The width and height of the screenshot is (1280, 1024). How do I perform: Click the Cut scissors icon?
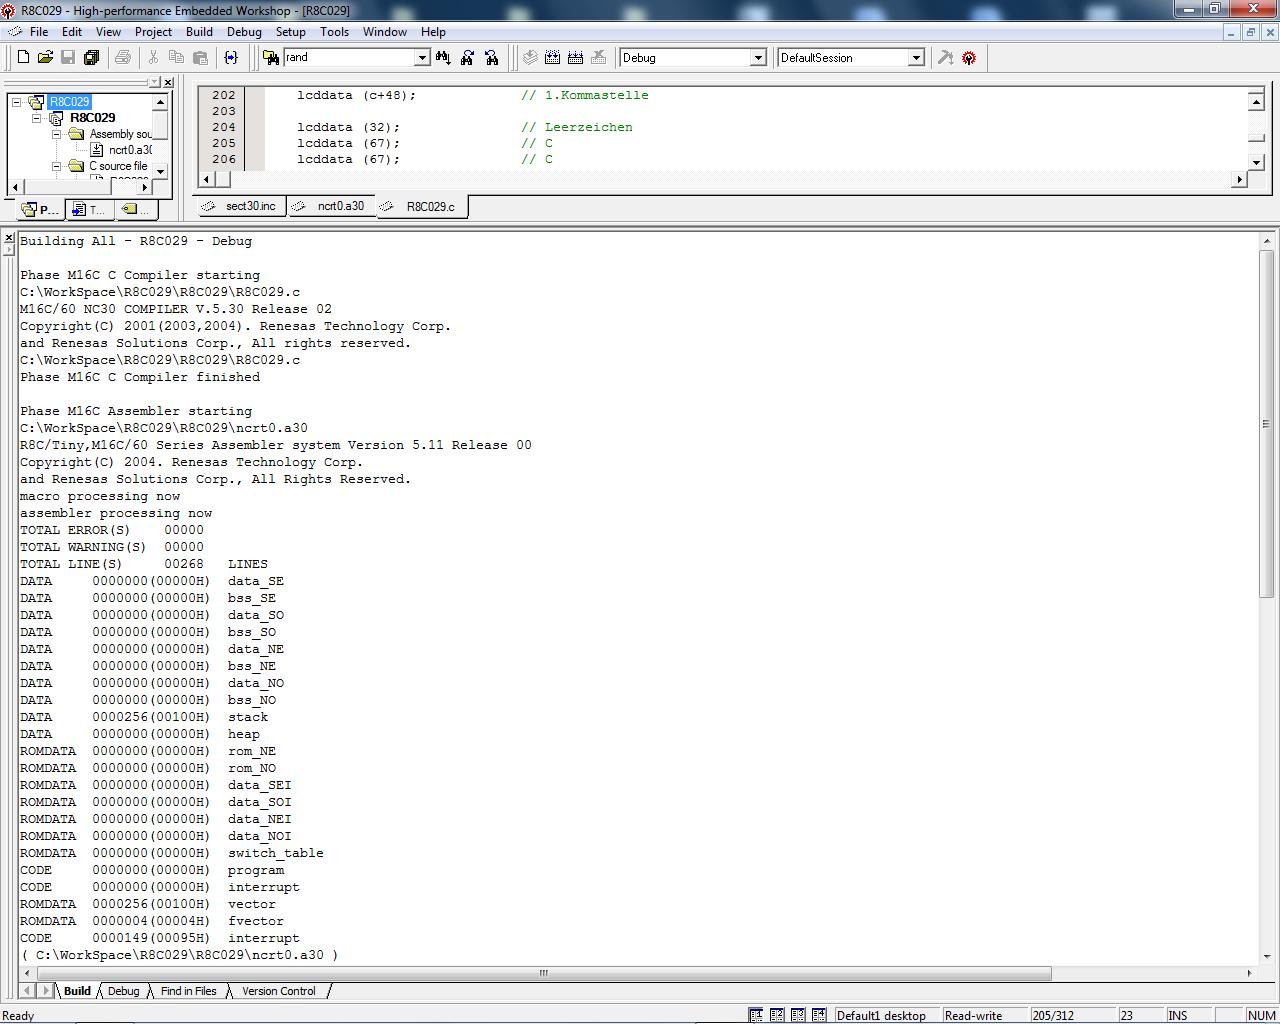(154, 58)
